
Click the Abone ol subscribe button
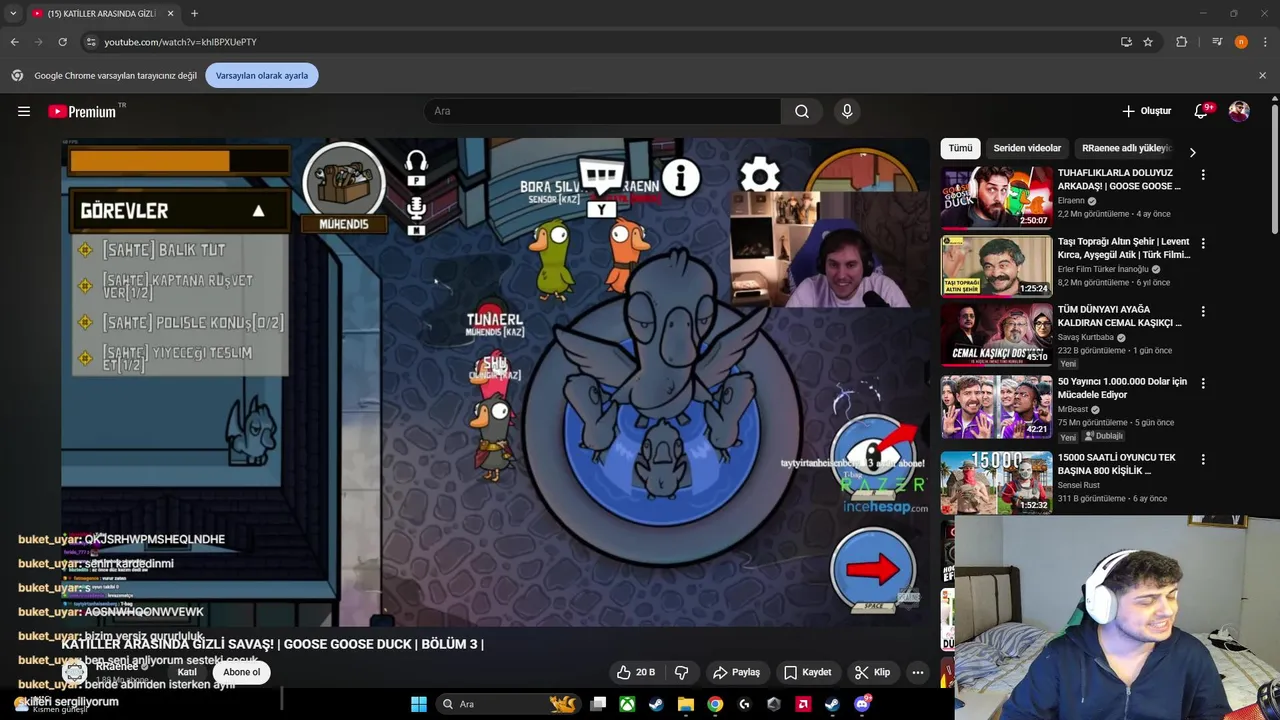(x=242, y=672)
